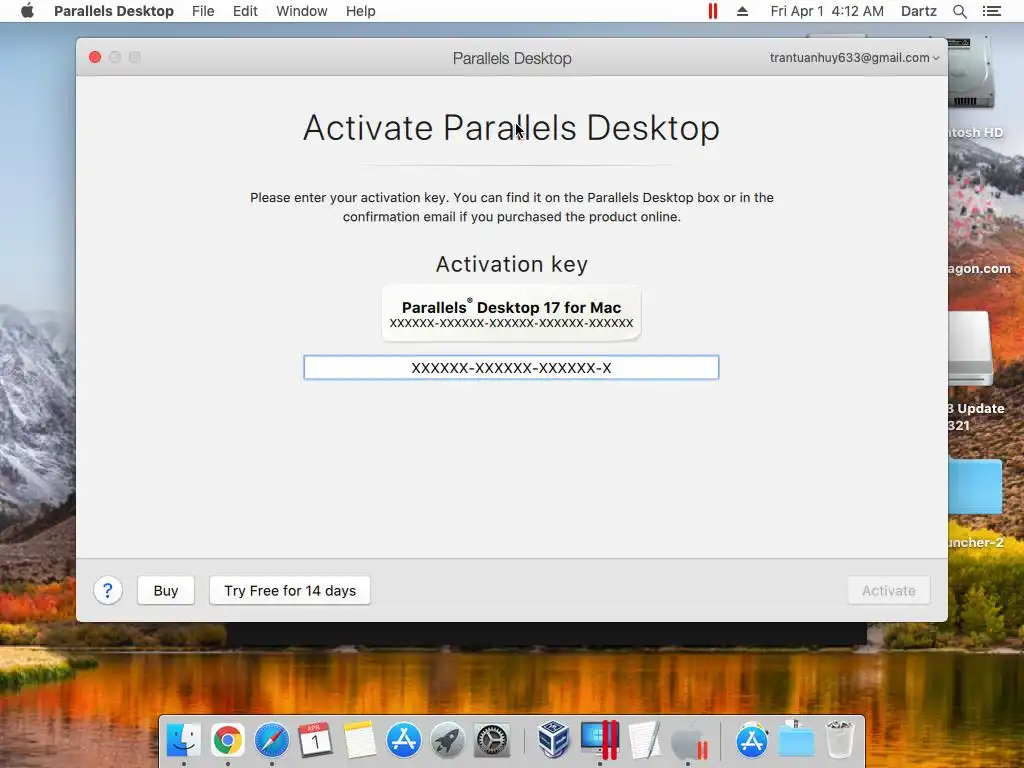Open Spotlight search magnifier

(959, 11)
